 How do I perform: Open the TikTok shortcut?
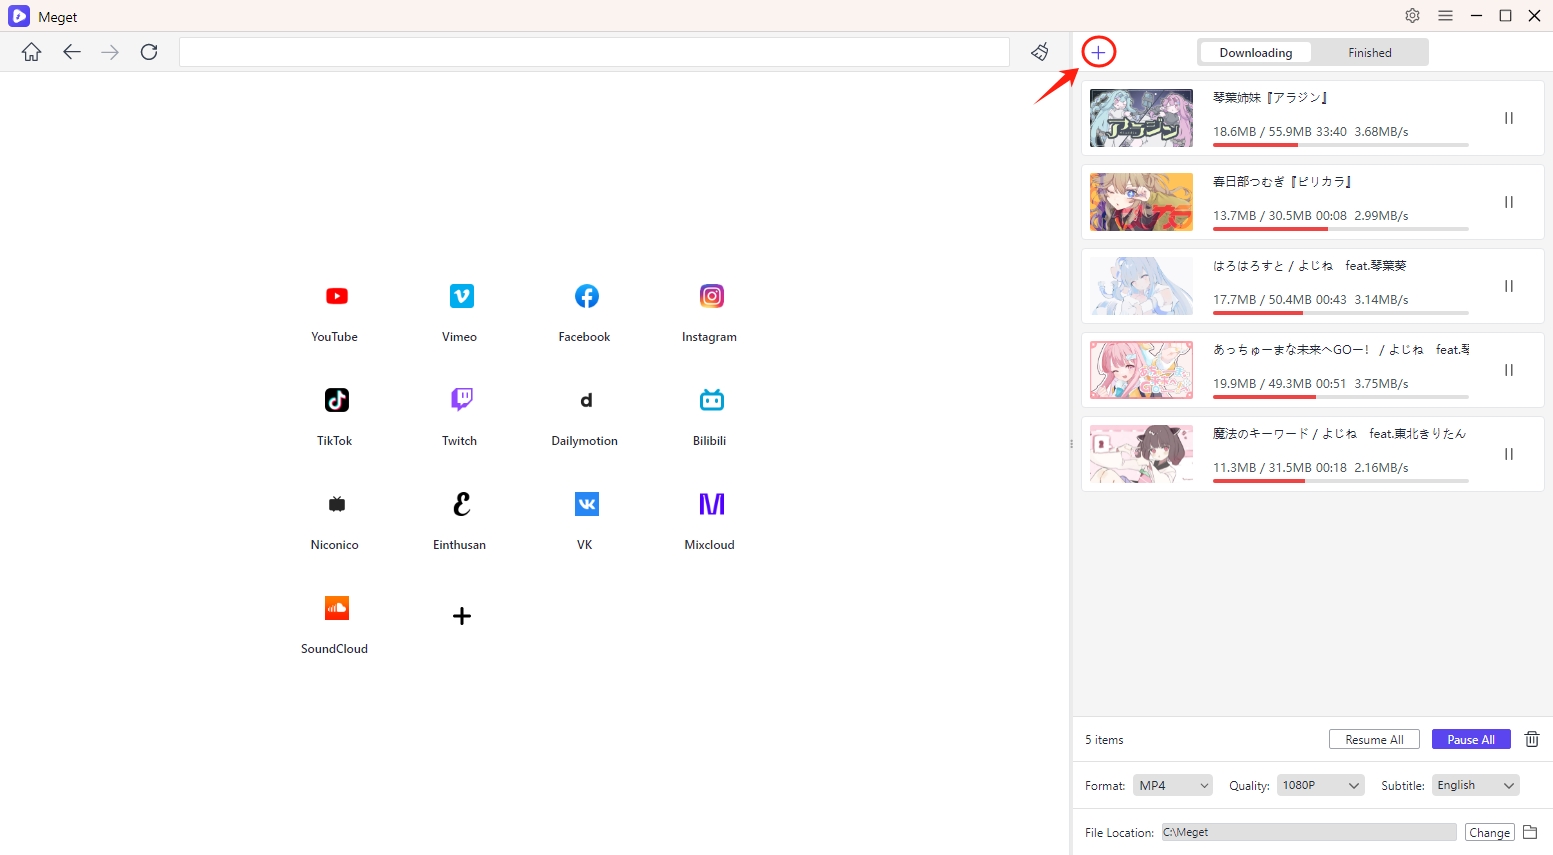coord(335,416)
